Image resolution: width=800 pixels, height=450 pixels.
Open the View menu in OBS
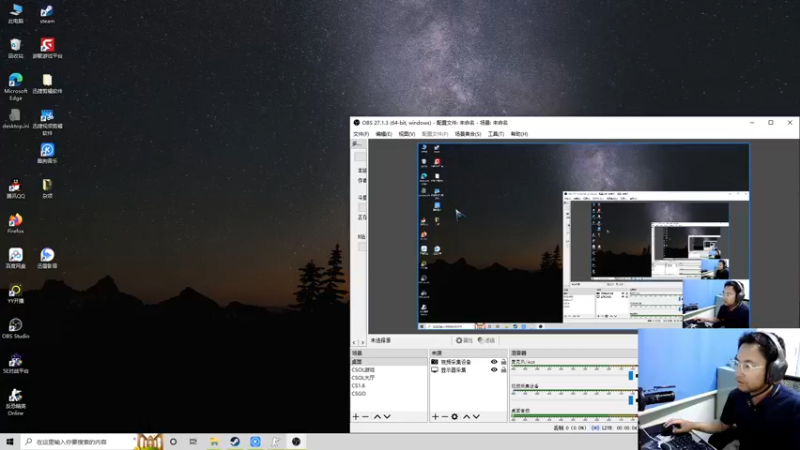pos(407,134)
